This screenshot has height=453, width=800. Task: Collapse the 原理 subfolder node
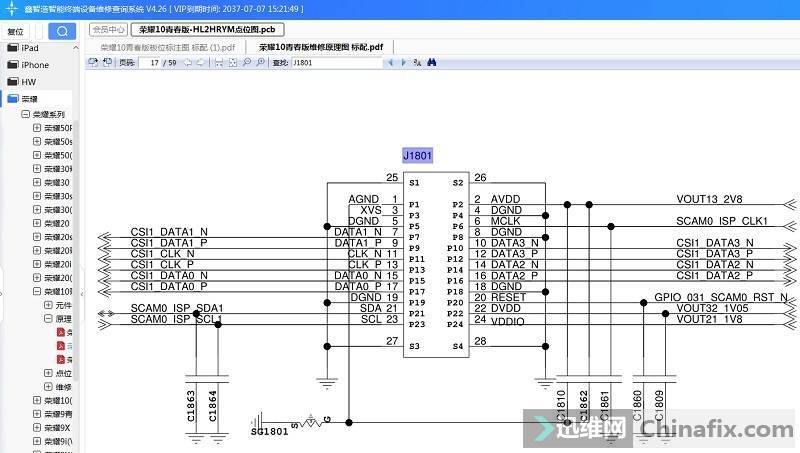pos(48,318)
